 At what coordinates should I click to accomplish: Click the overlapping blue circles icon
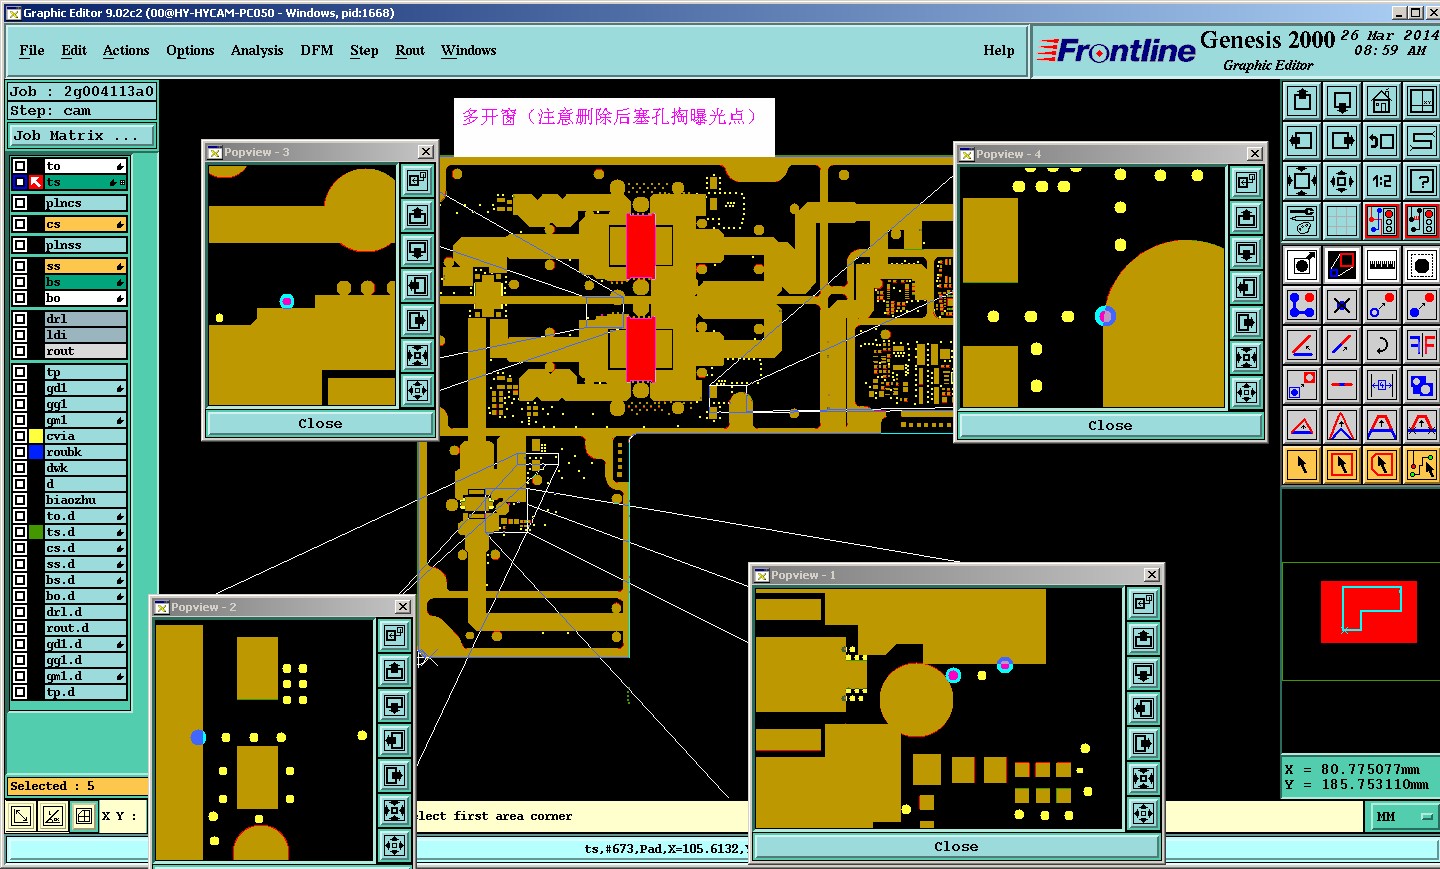tap(1422, 385)
